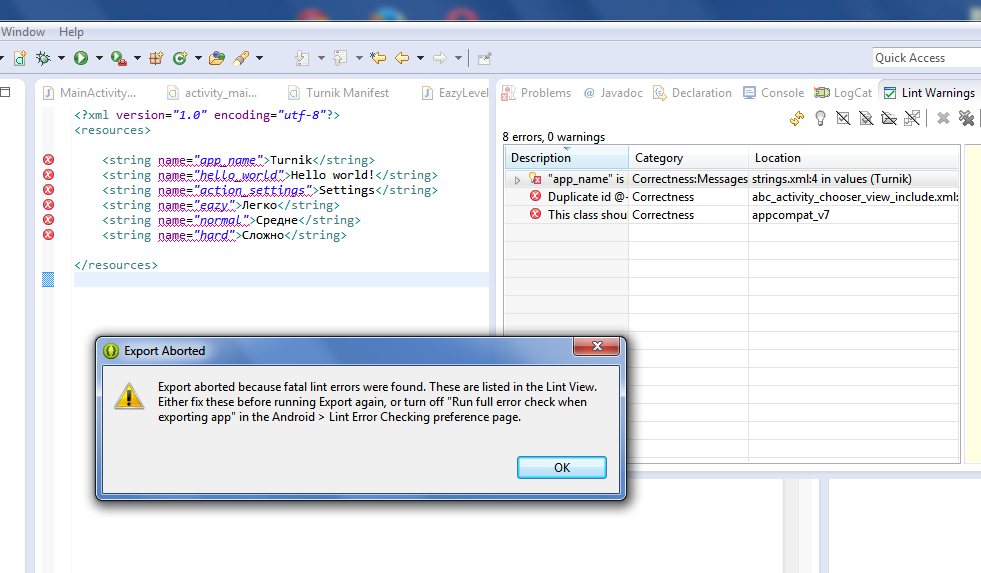The width and height of the screenshot is (981, 573).
Task: Expand the "app_name" lint error row
Action: [517, 180]
